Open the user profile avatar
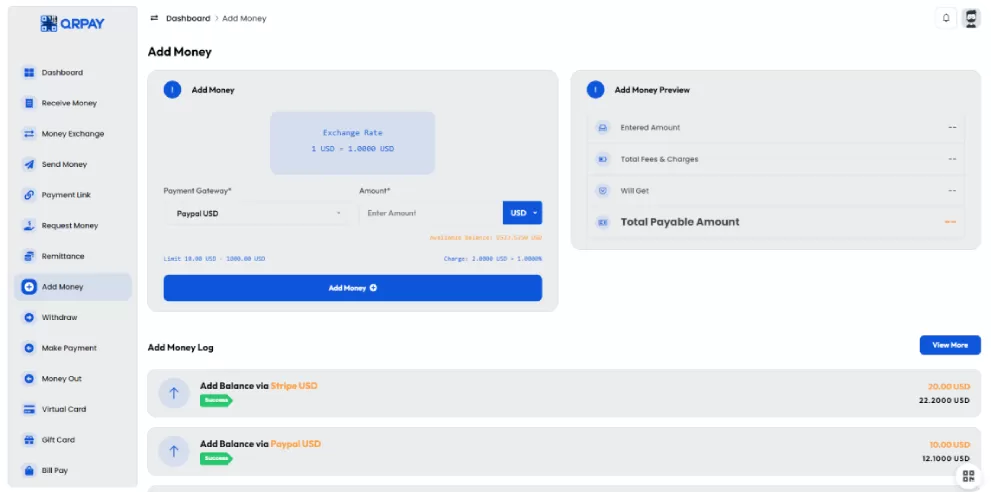The image size is (991, 492). click(x=971, y=18)
